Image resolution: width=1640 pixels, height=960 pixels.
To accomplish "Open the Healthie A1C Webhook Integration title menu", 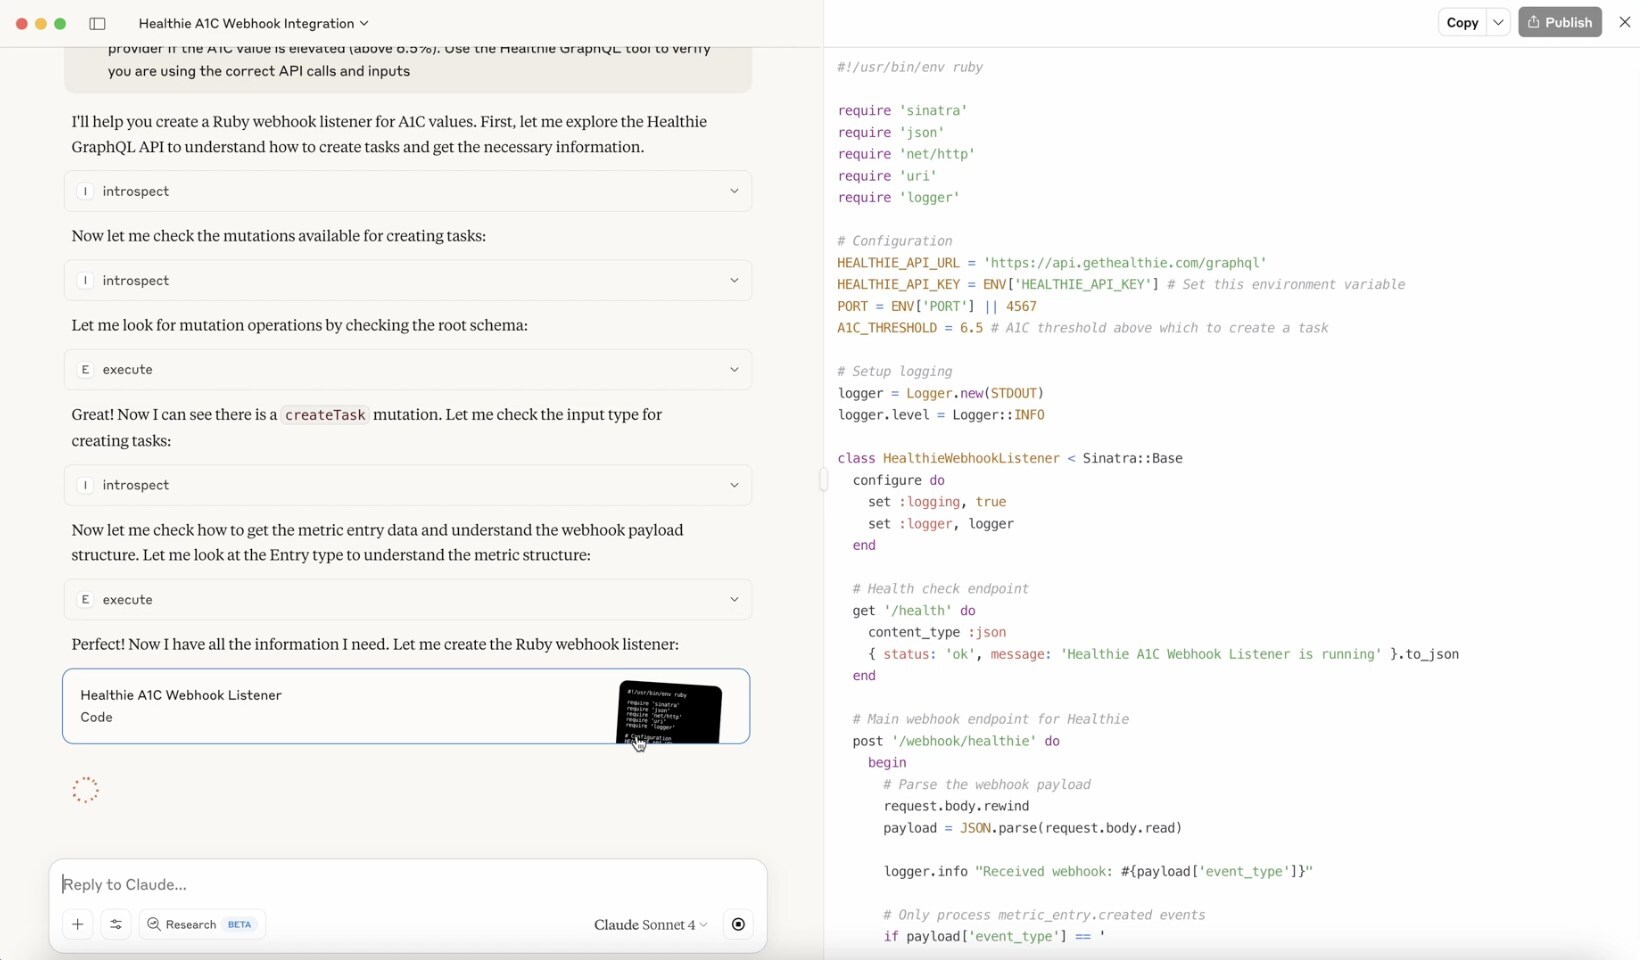I will tap(253, 23).
